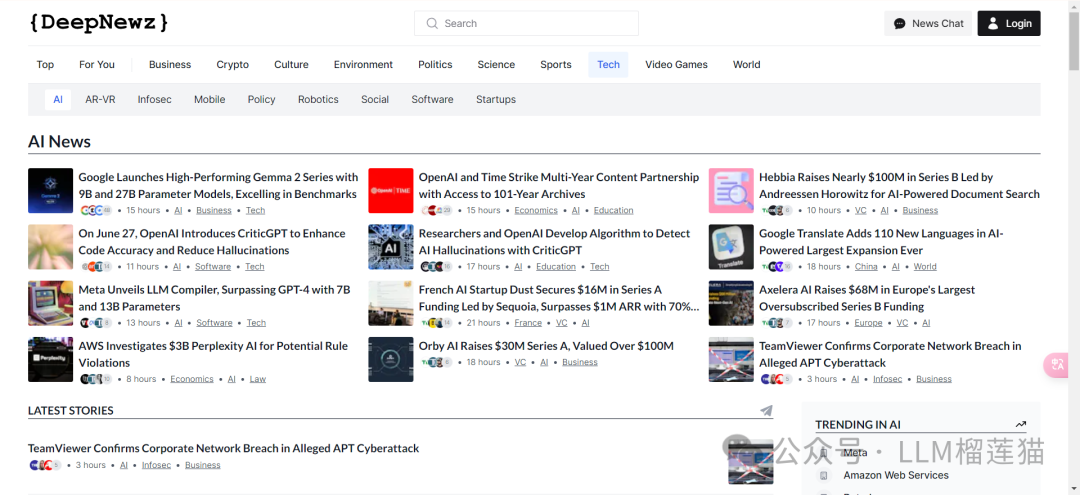
Task: Select the Tech category tab
Action: click(608, 65)
